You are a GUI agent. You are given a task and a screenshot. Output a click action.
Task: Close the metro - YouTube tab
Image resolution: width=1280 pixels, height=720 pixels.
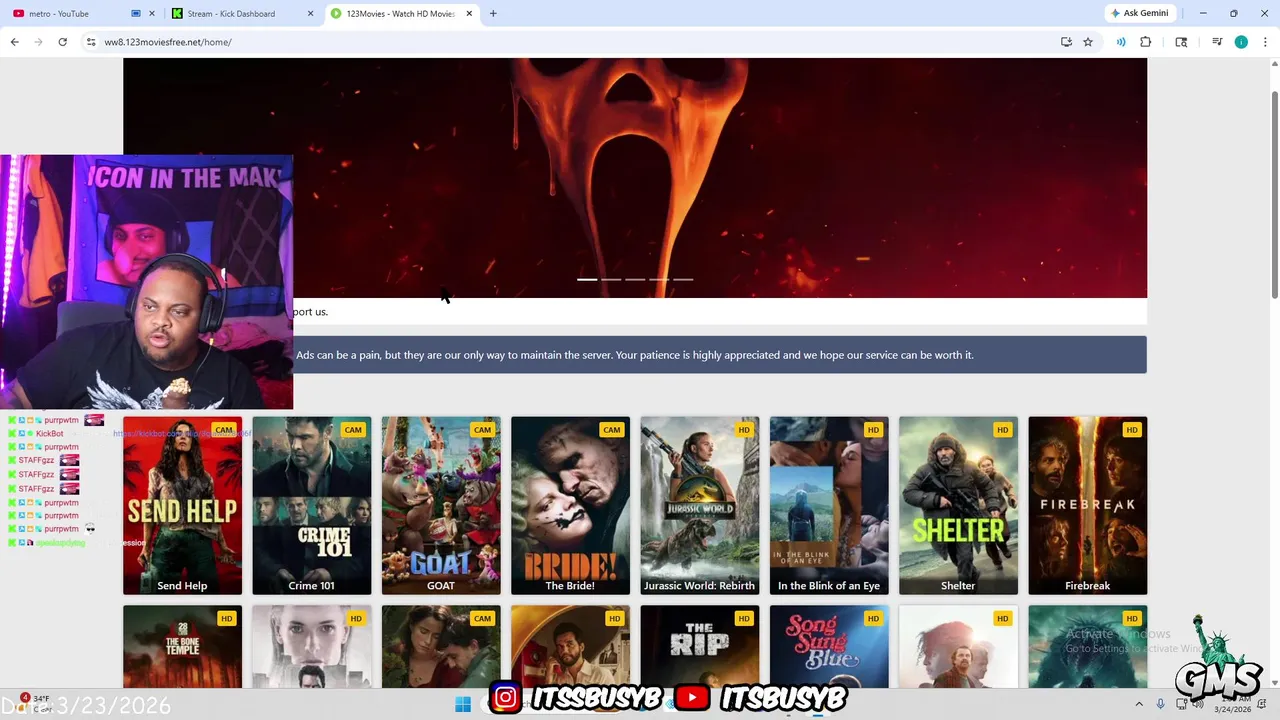(x=153, y=14)
